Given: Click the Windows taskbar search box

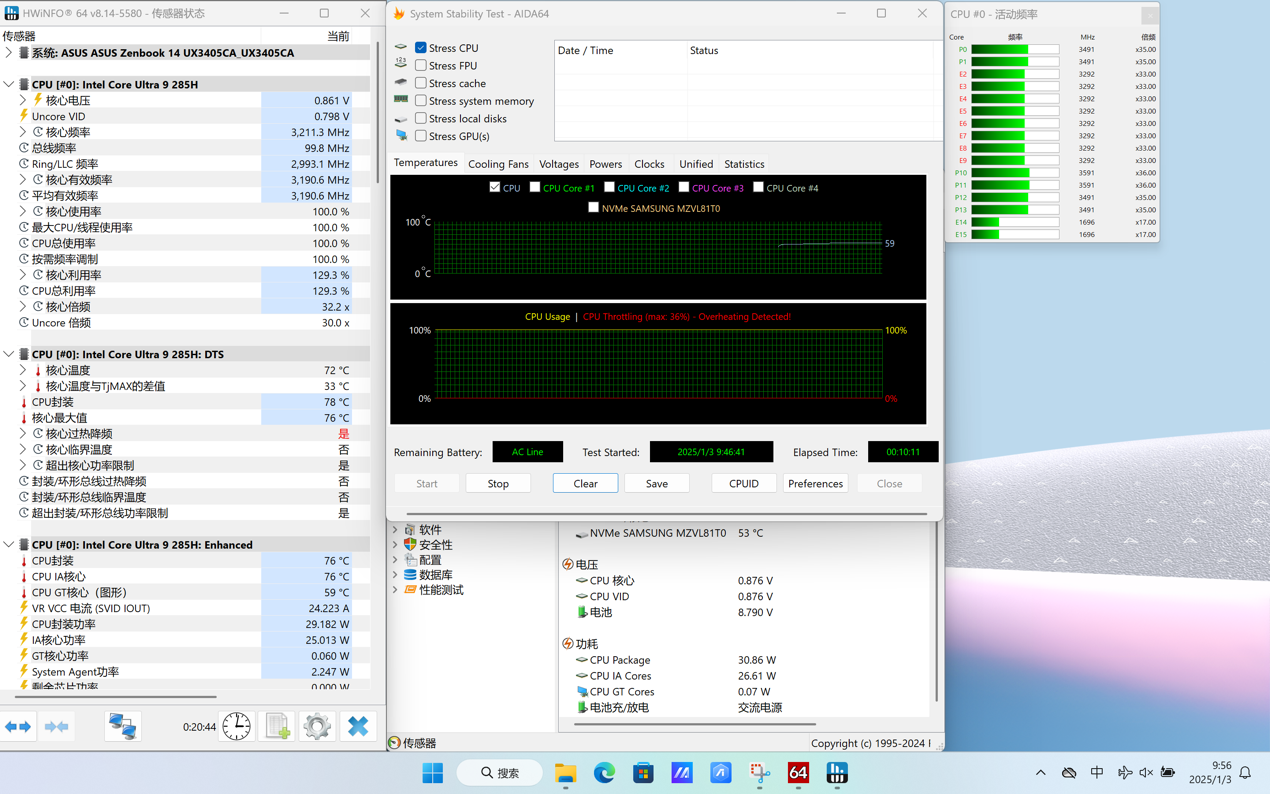Looking at the screenshot, I should (x=501, y=773).
